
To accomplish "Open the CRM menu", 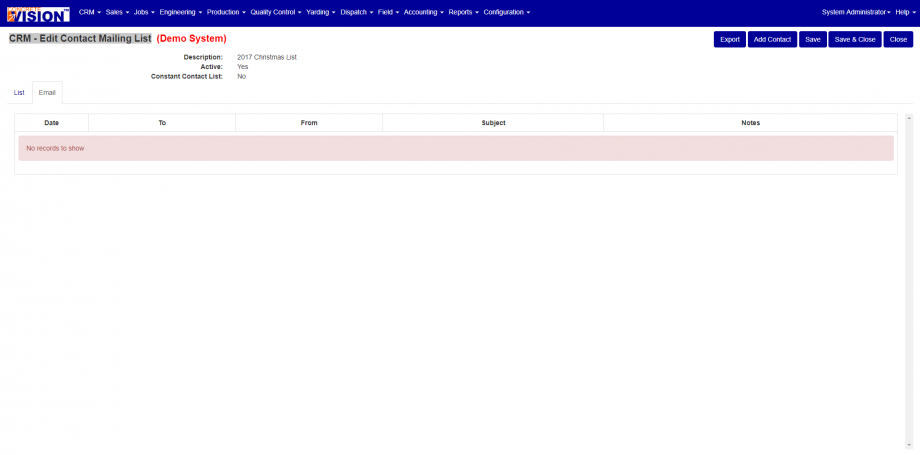I will (89, 12).
